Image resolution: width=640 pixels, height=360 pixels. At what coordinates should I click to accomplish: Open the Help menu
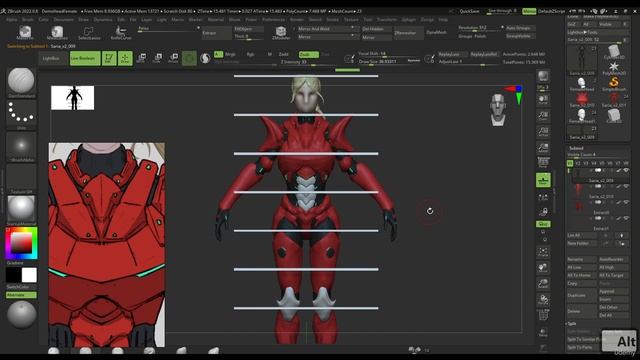tap(443, 20)
